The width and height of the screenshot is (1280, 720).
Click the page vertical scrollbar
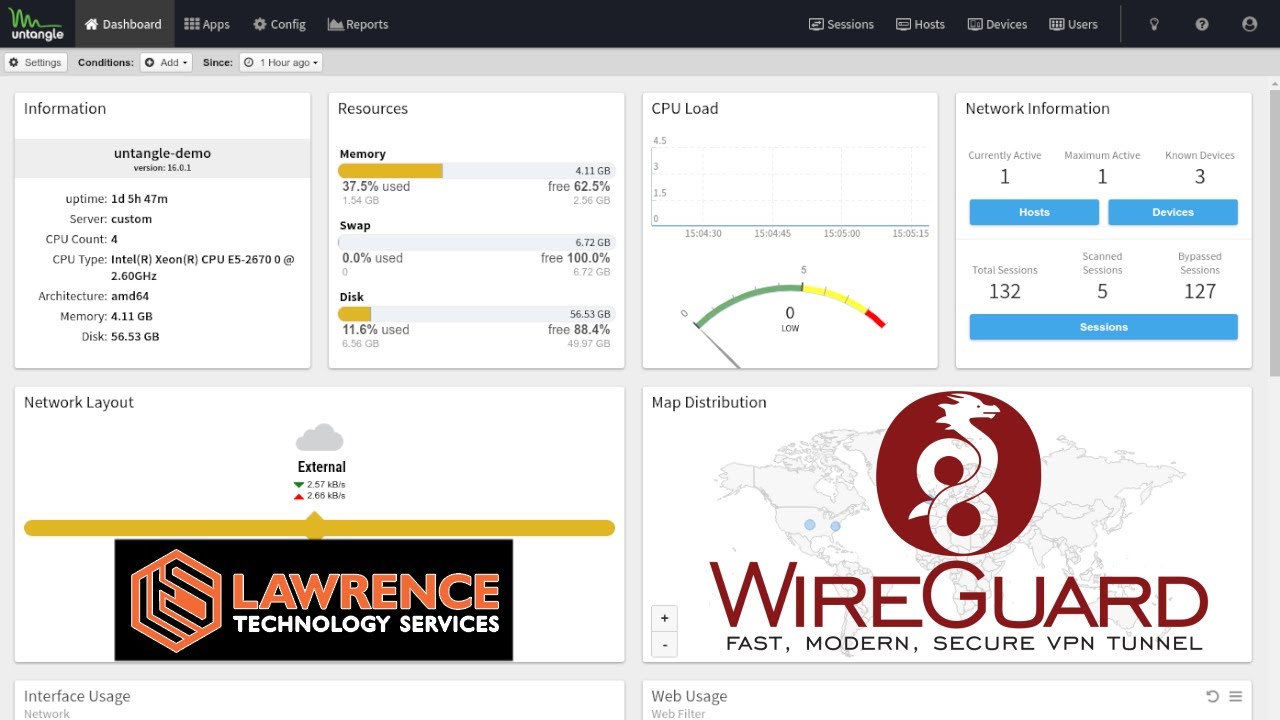coord(1274,232)
